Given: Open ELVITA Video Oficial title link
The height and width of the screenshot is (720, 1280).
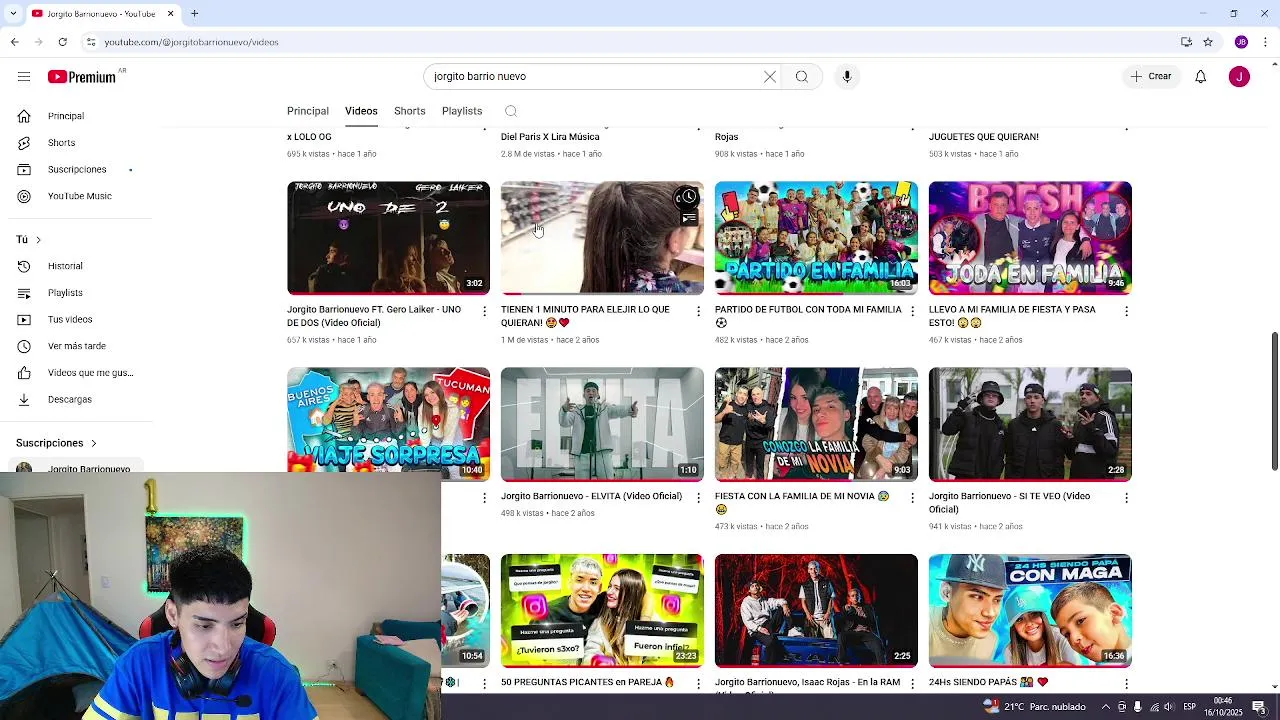Looking at the screenshot, I should [591, 496].
